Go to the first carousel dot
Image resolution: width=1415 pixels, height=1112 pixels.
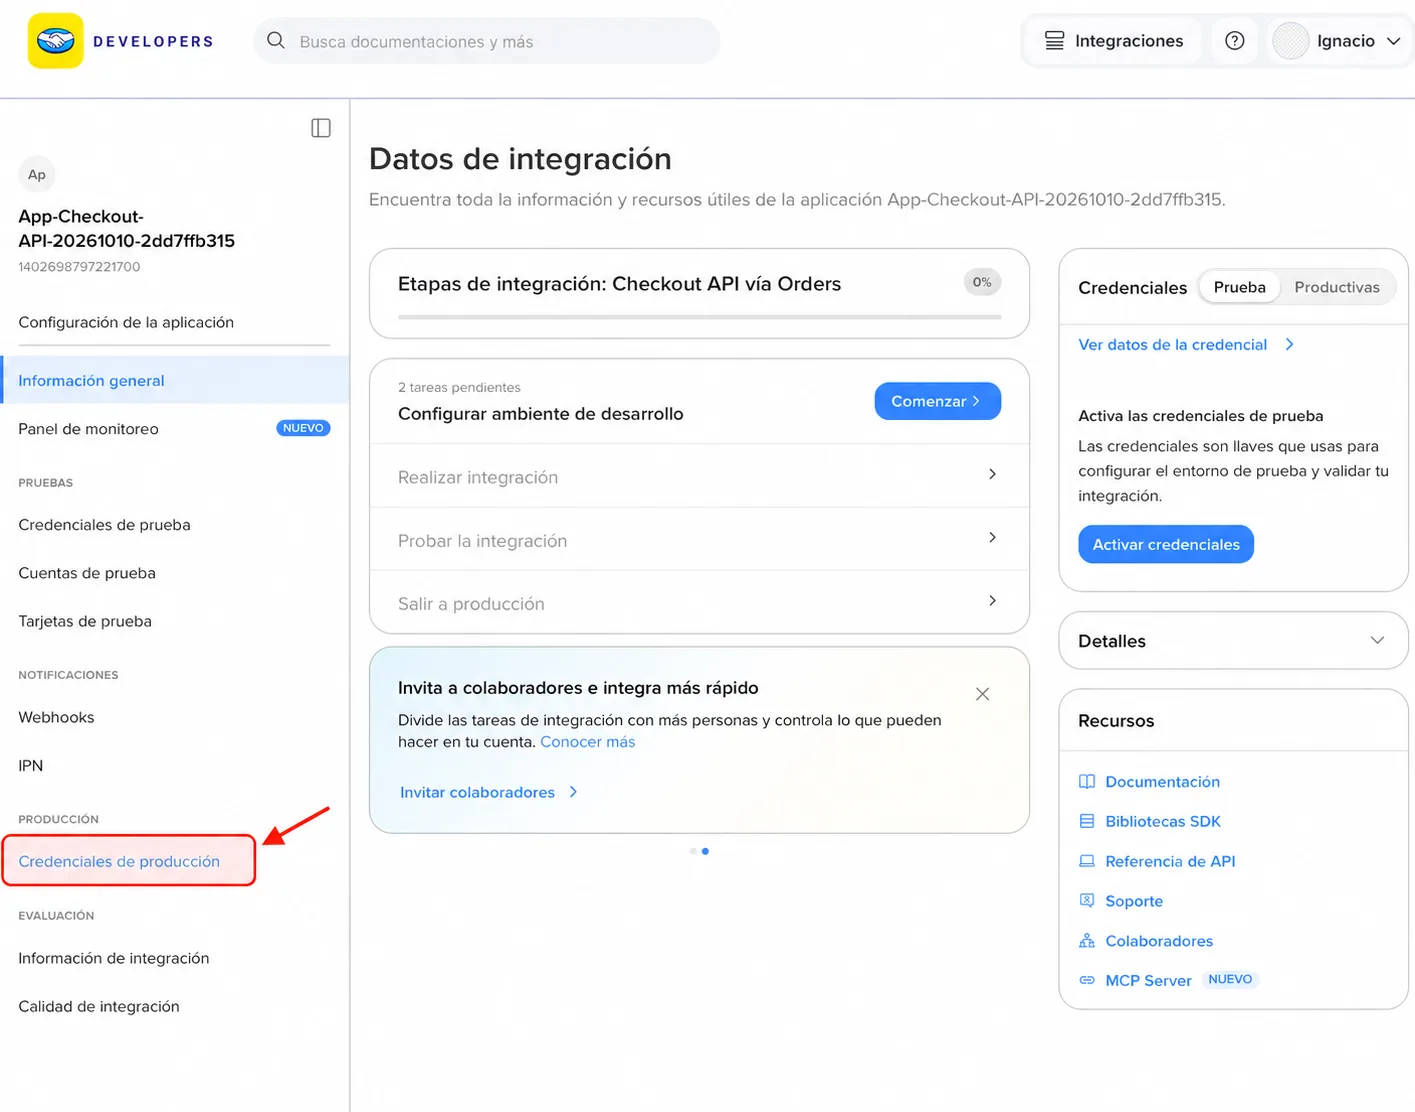693,851
